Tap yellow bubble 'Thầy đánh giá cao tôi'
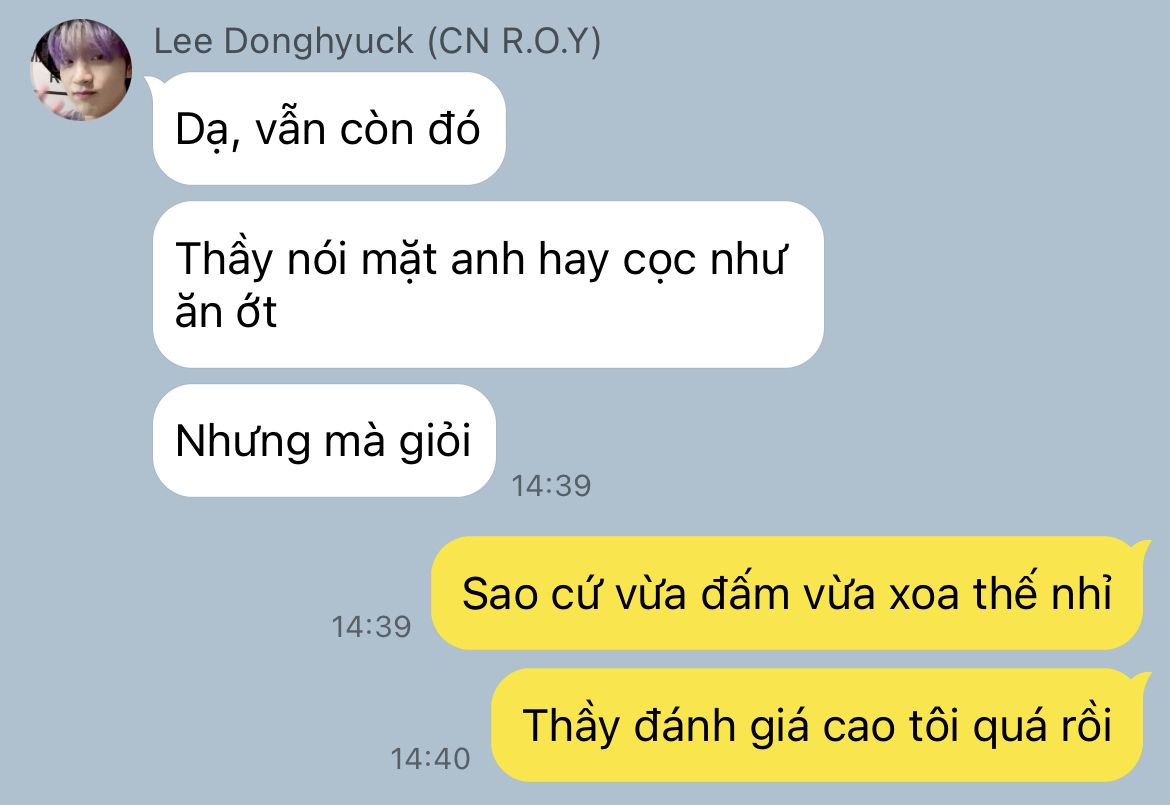The width and height of the screenshot is (1170, 805). point(816,725)
